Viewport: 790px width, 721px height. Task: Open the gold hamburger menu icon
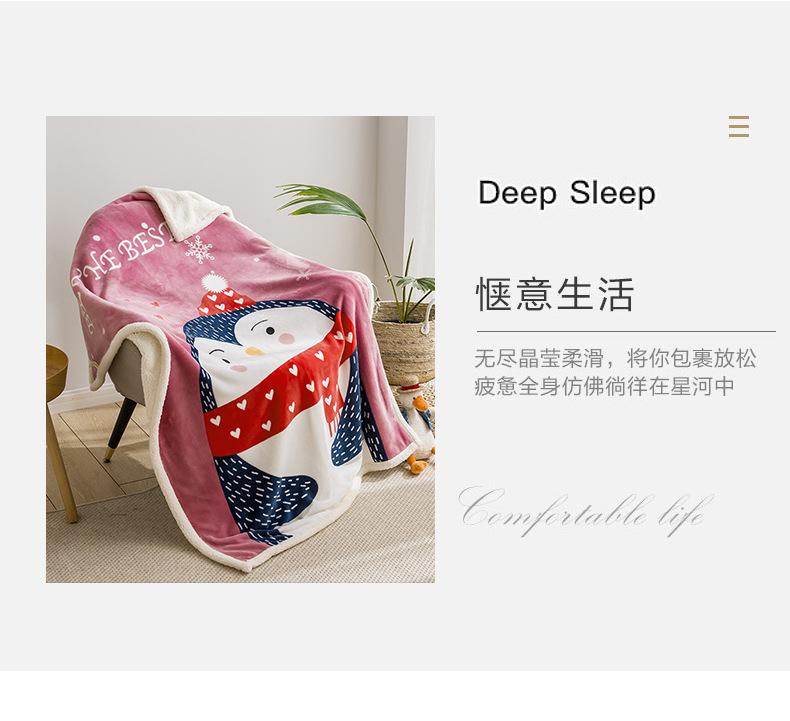tap(739, 126)
